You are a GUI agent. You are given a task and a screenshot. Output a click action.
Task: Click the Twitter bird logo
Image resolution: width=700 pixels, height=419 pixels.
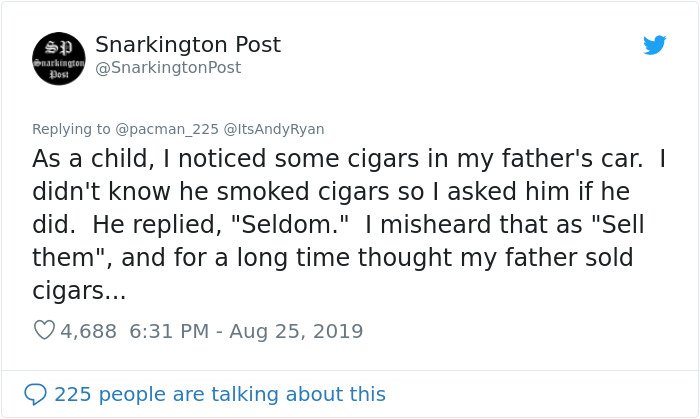[654, 45]
